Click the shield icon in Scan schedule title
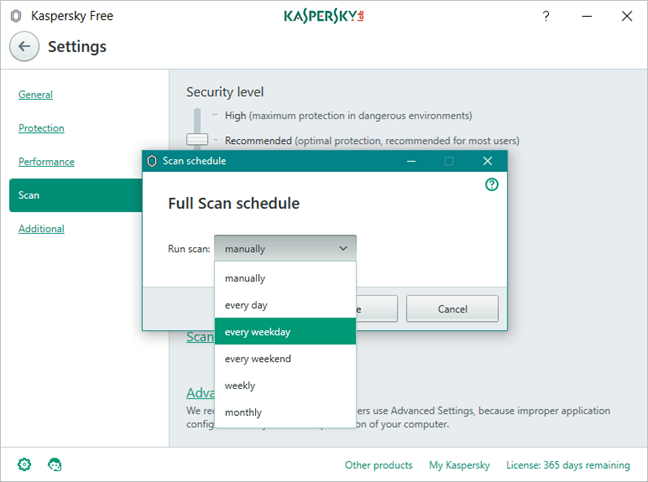This screenshot has width=648, height=482. [x=152, y=161]
